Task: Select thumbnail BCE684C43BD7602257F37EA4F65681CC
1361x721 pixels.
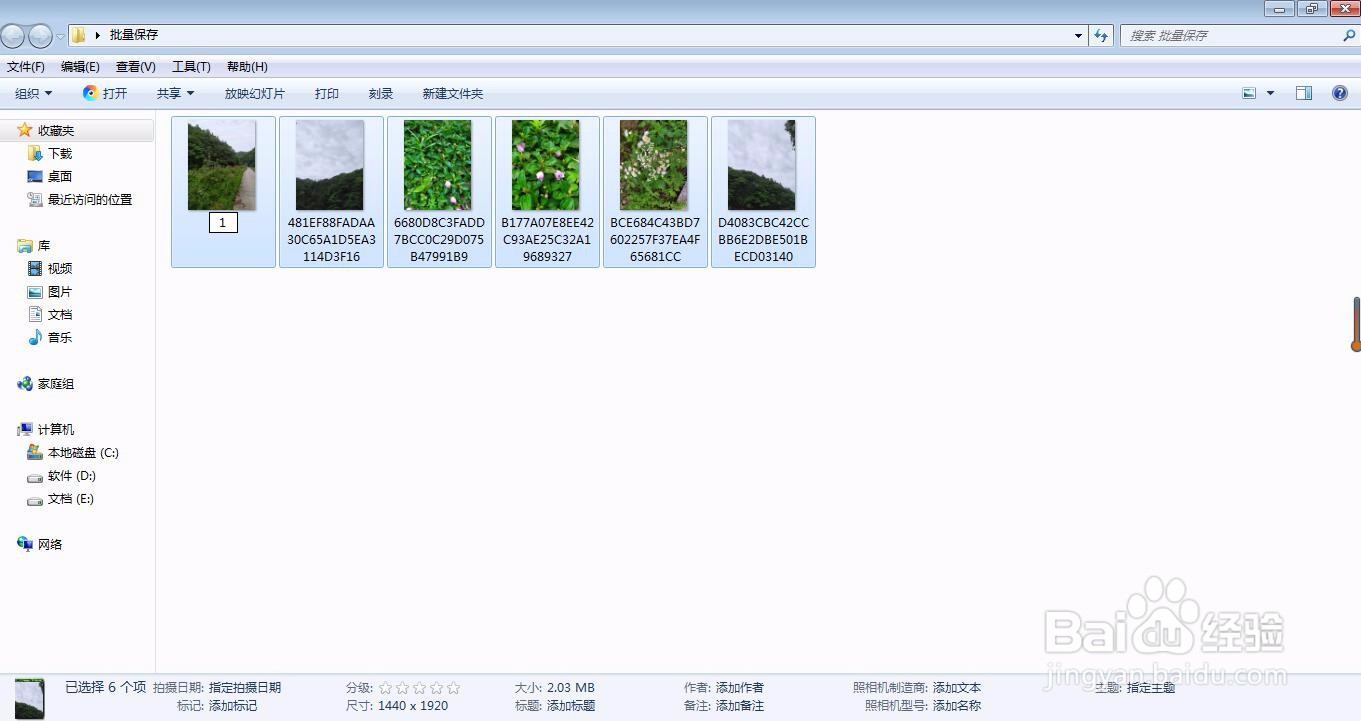Action: (x=655, y=192)
